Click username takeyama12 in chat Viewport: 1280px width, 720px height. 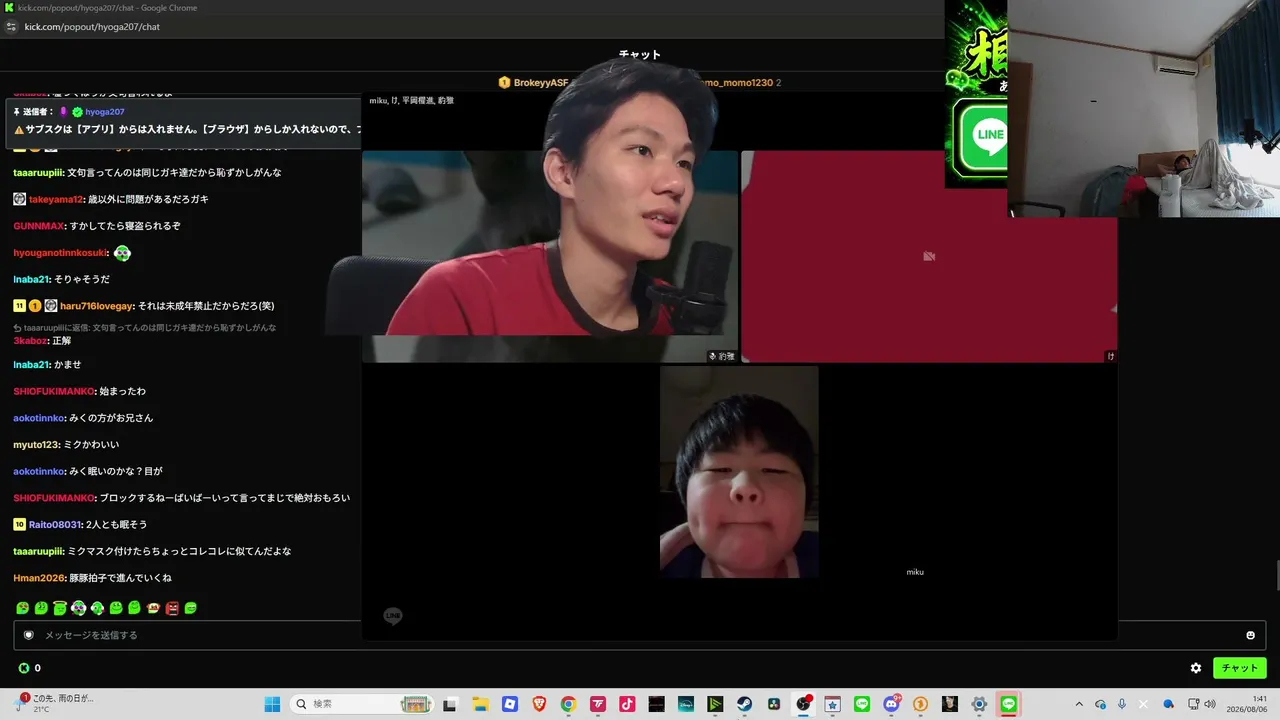[x=56, y=200]
